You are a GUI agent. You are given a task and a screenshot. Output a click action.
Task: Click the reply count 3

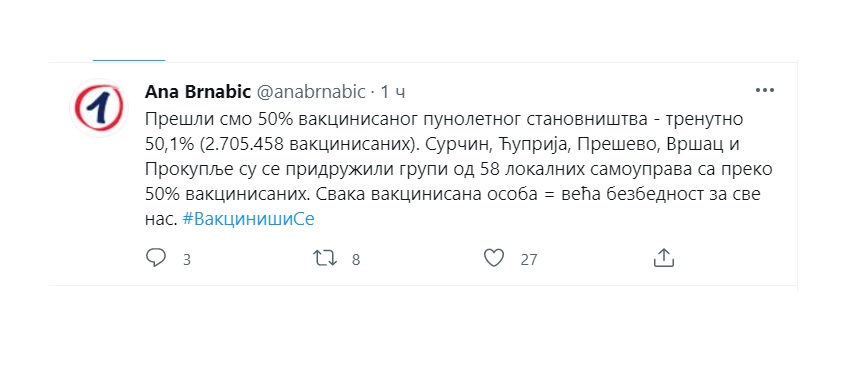pyautogui.click(x=187, y=260)
